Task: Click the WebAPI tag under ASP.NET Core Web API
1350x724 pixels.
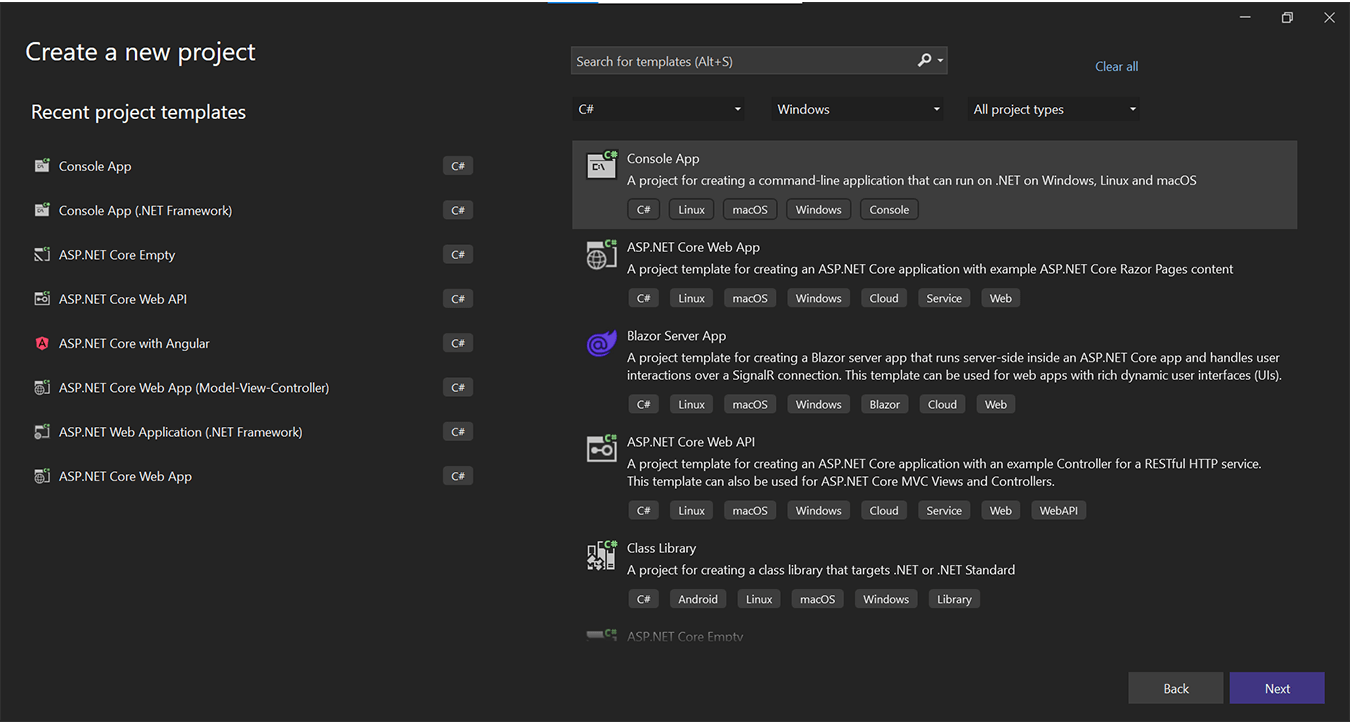Action: tap(1058, 510)
